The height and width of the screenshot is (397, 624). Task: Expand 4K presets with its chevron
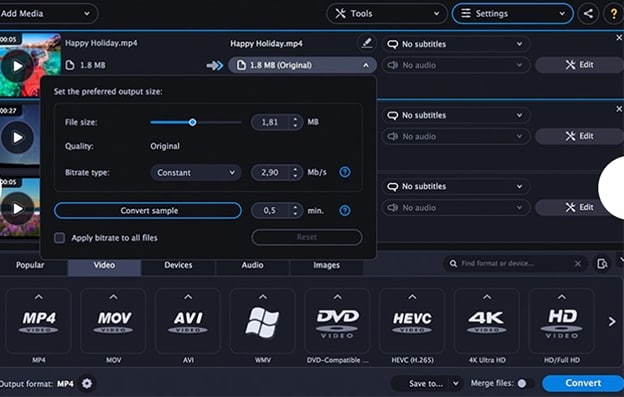click(x=487, y=297)
